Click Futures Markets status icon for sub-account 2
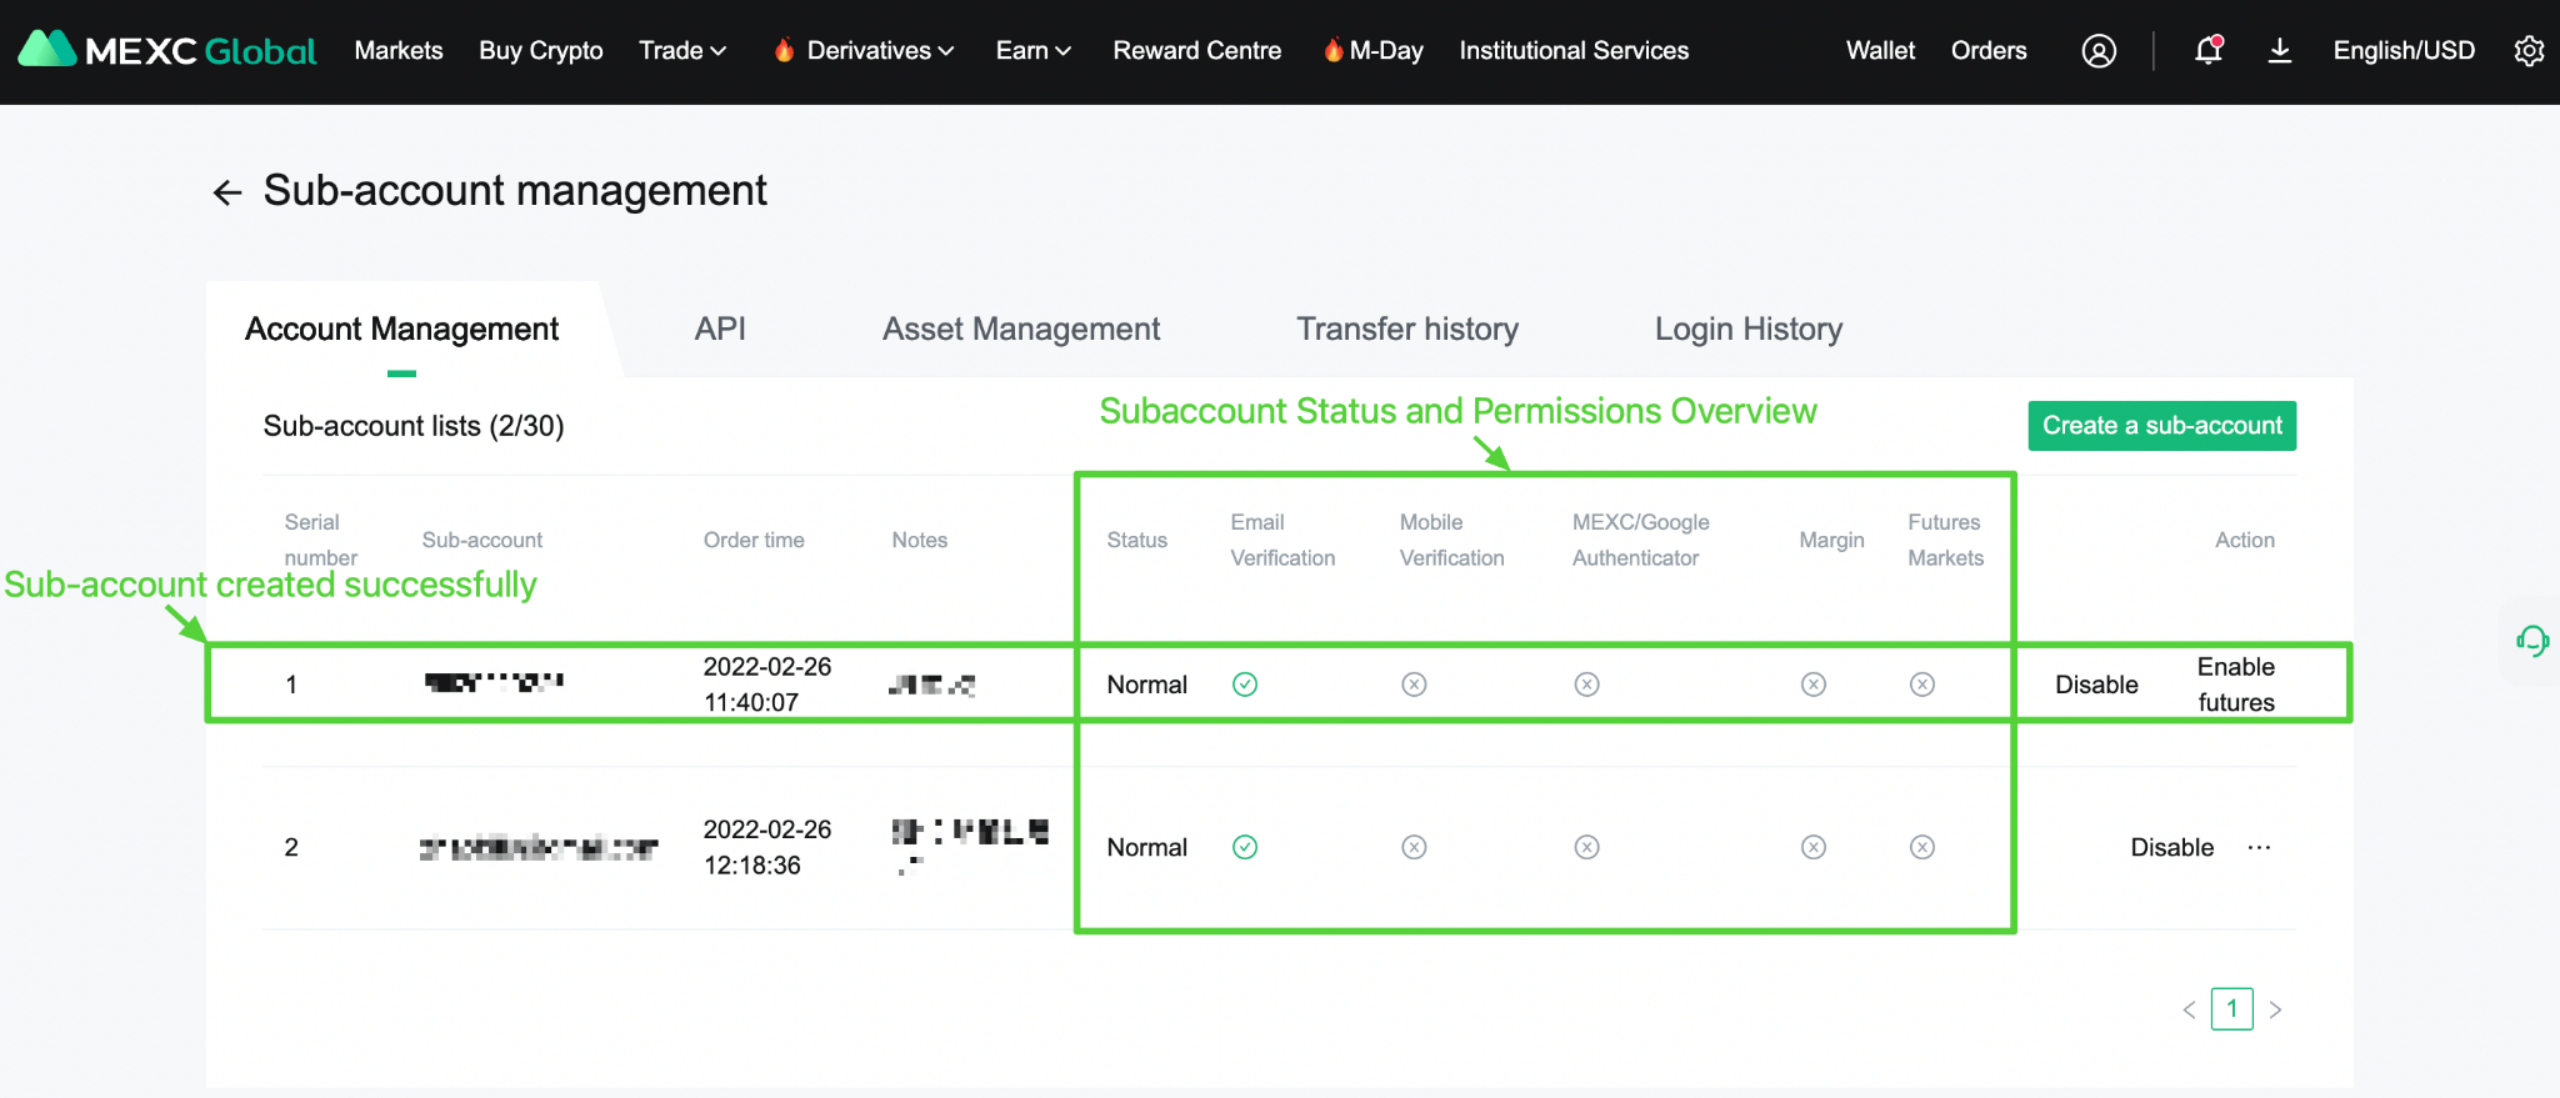The height and width of the screenshot is (1098, 2560). (x=1921, y=847)
